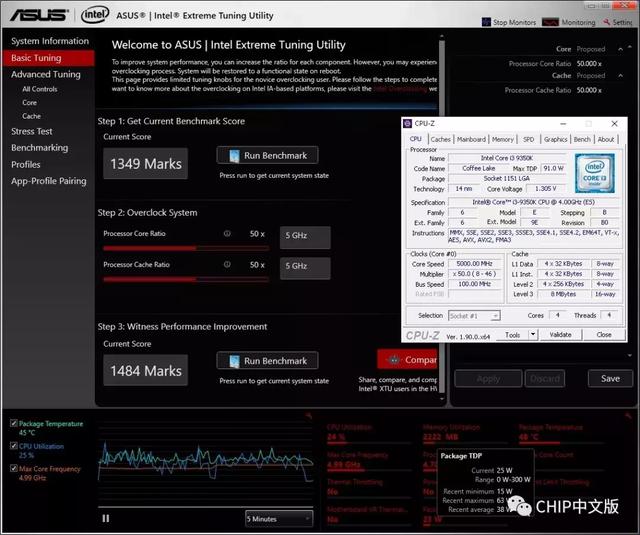Viewport: 640px width, 535px height.
Task: Click the proposed Processor Core Ratio 50.000 x
Action: pos(589,64)
